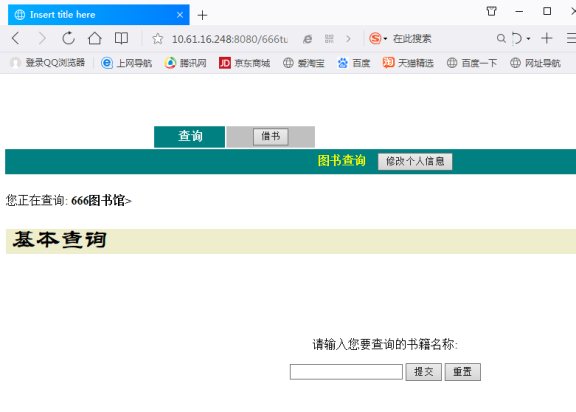The image size is (576, 412).
Task: Click the 修改个人信息 button
Action: click(x=415, y=162)
